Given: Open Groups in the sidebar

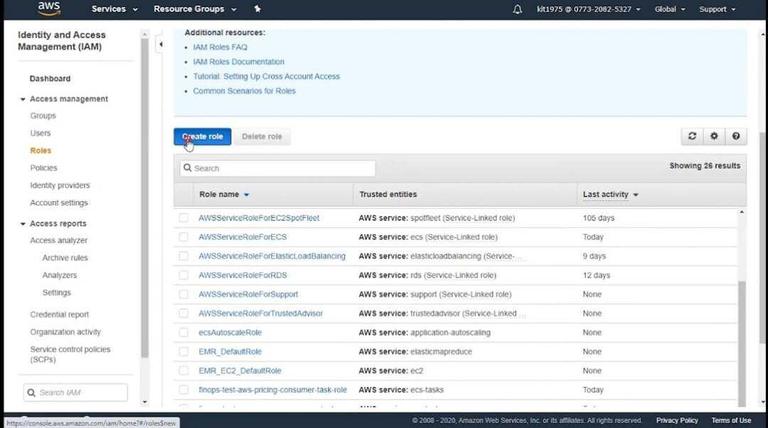Looking at the screenshot, I should click(x=43, y=116).
